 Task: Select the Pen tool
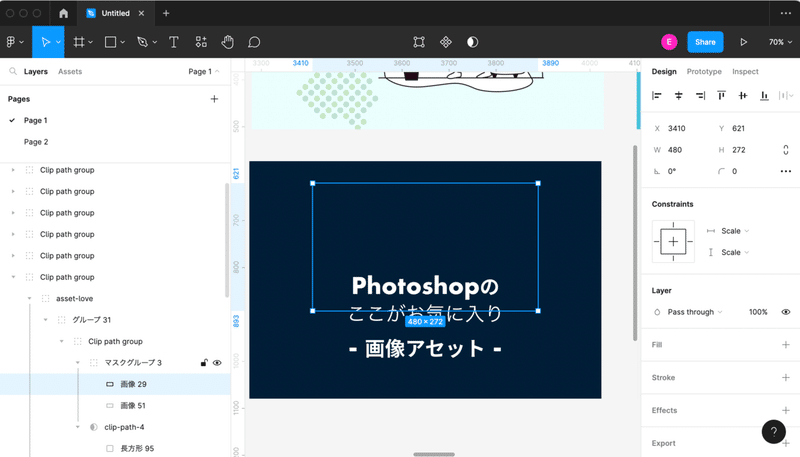click(142, 42)
